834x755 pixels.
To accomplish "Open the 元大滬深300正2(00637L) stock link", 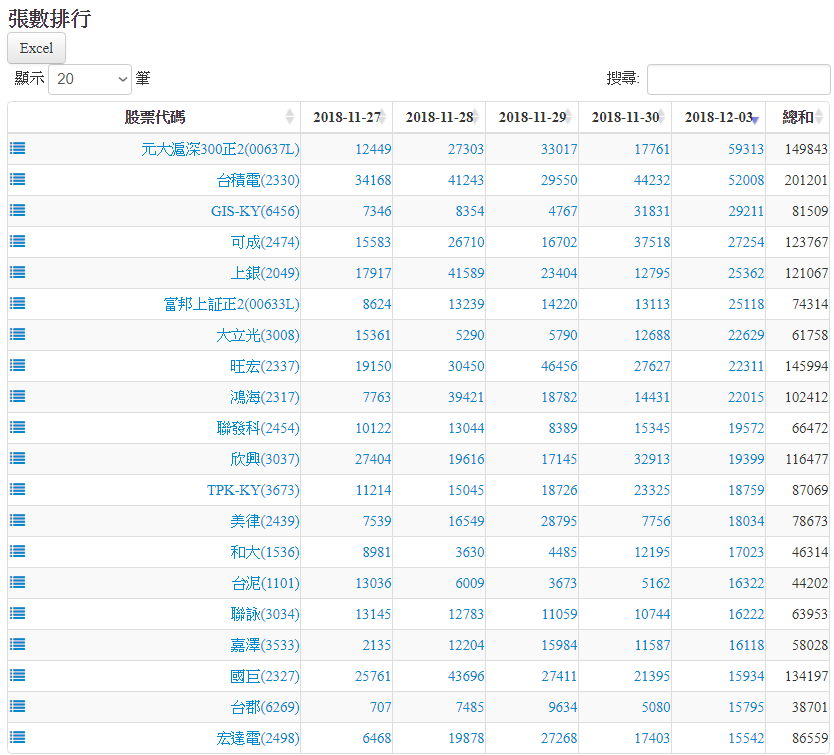I will pyautogui.click(x=220, y=149).
